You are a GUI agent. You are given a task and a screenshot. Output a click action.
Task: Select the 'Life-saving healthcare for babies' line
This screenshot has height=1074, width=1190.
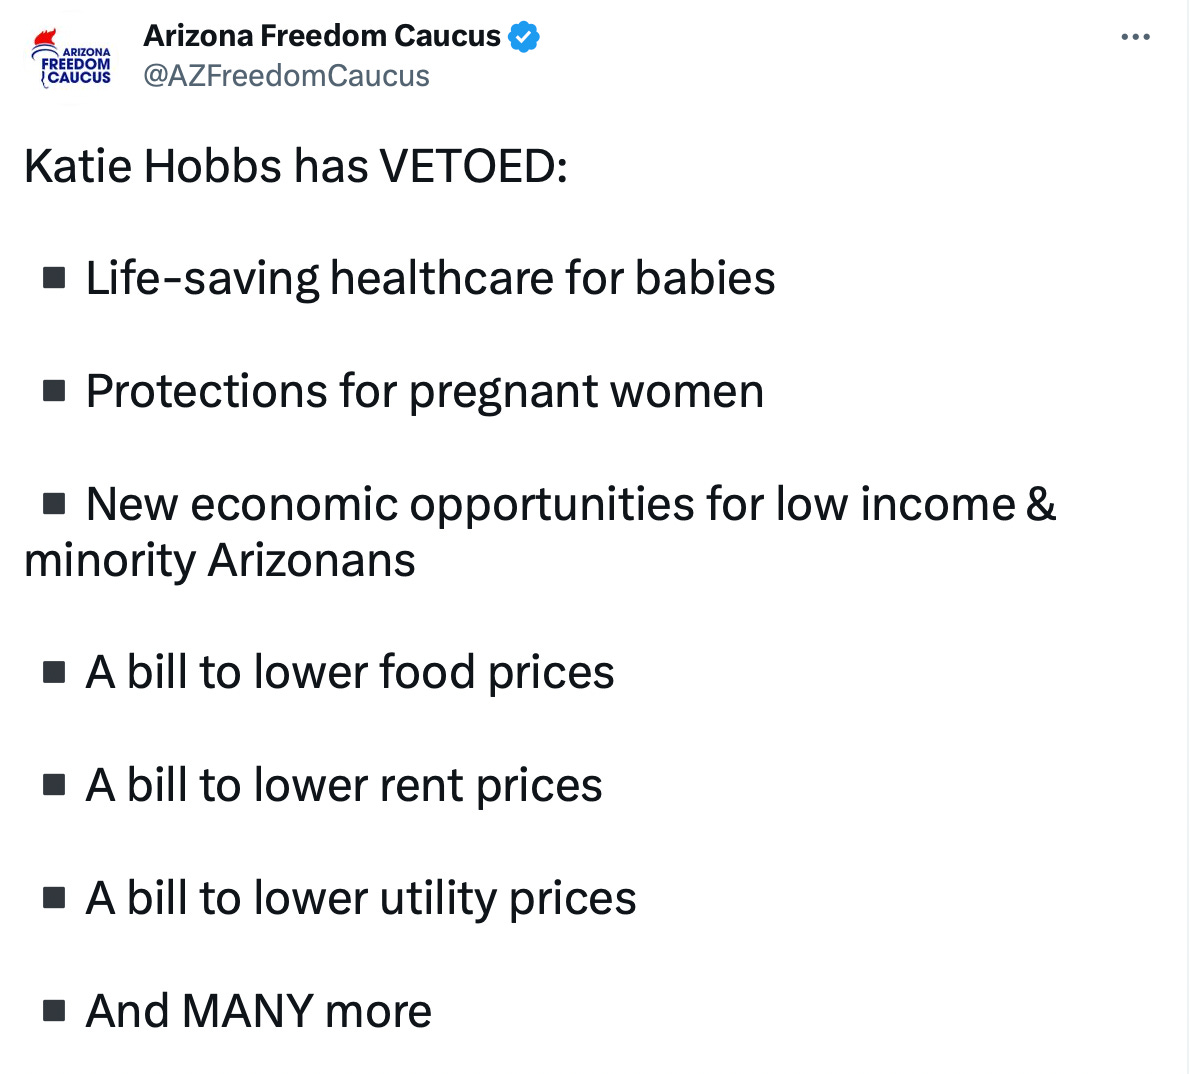click(430, 278)
